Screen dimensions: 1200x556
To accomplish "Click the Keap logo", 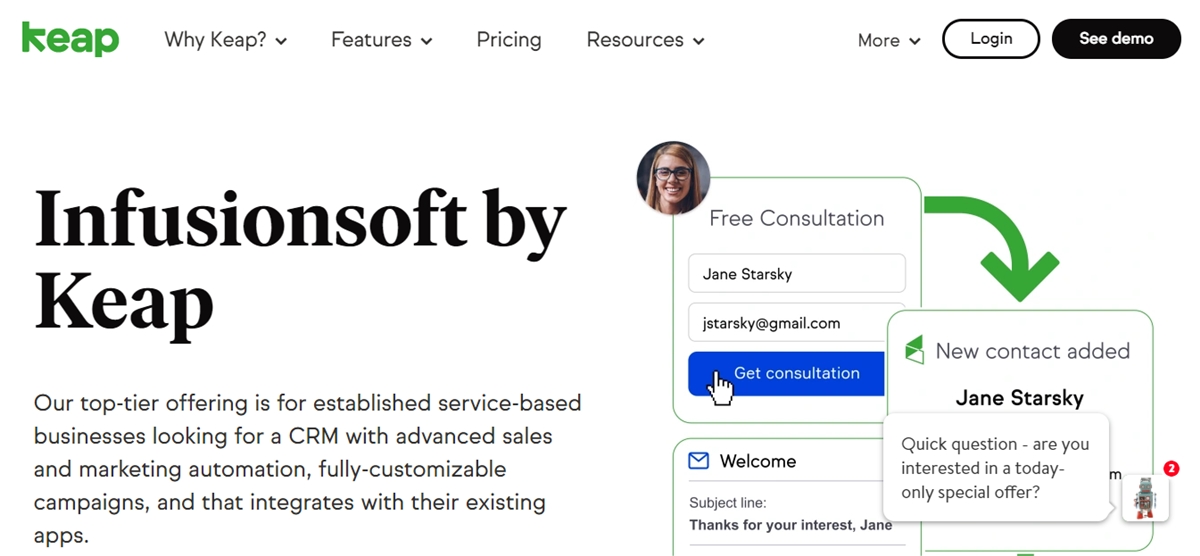I will [x=70, y=39].
